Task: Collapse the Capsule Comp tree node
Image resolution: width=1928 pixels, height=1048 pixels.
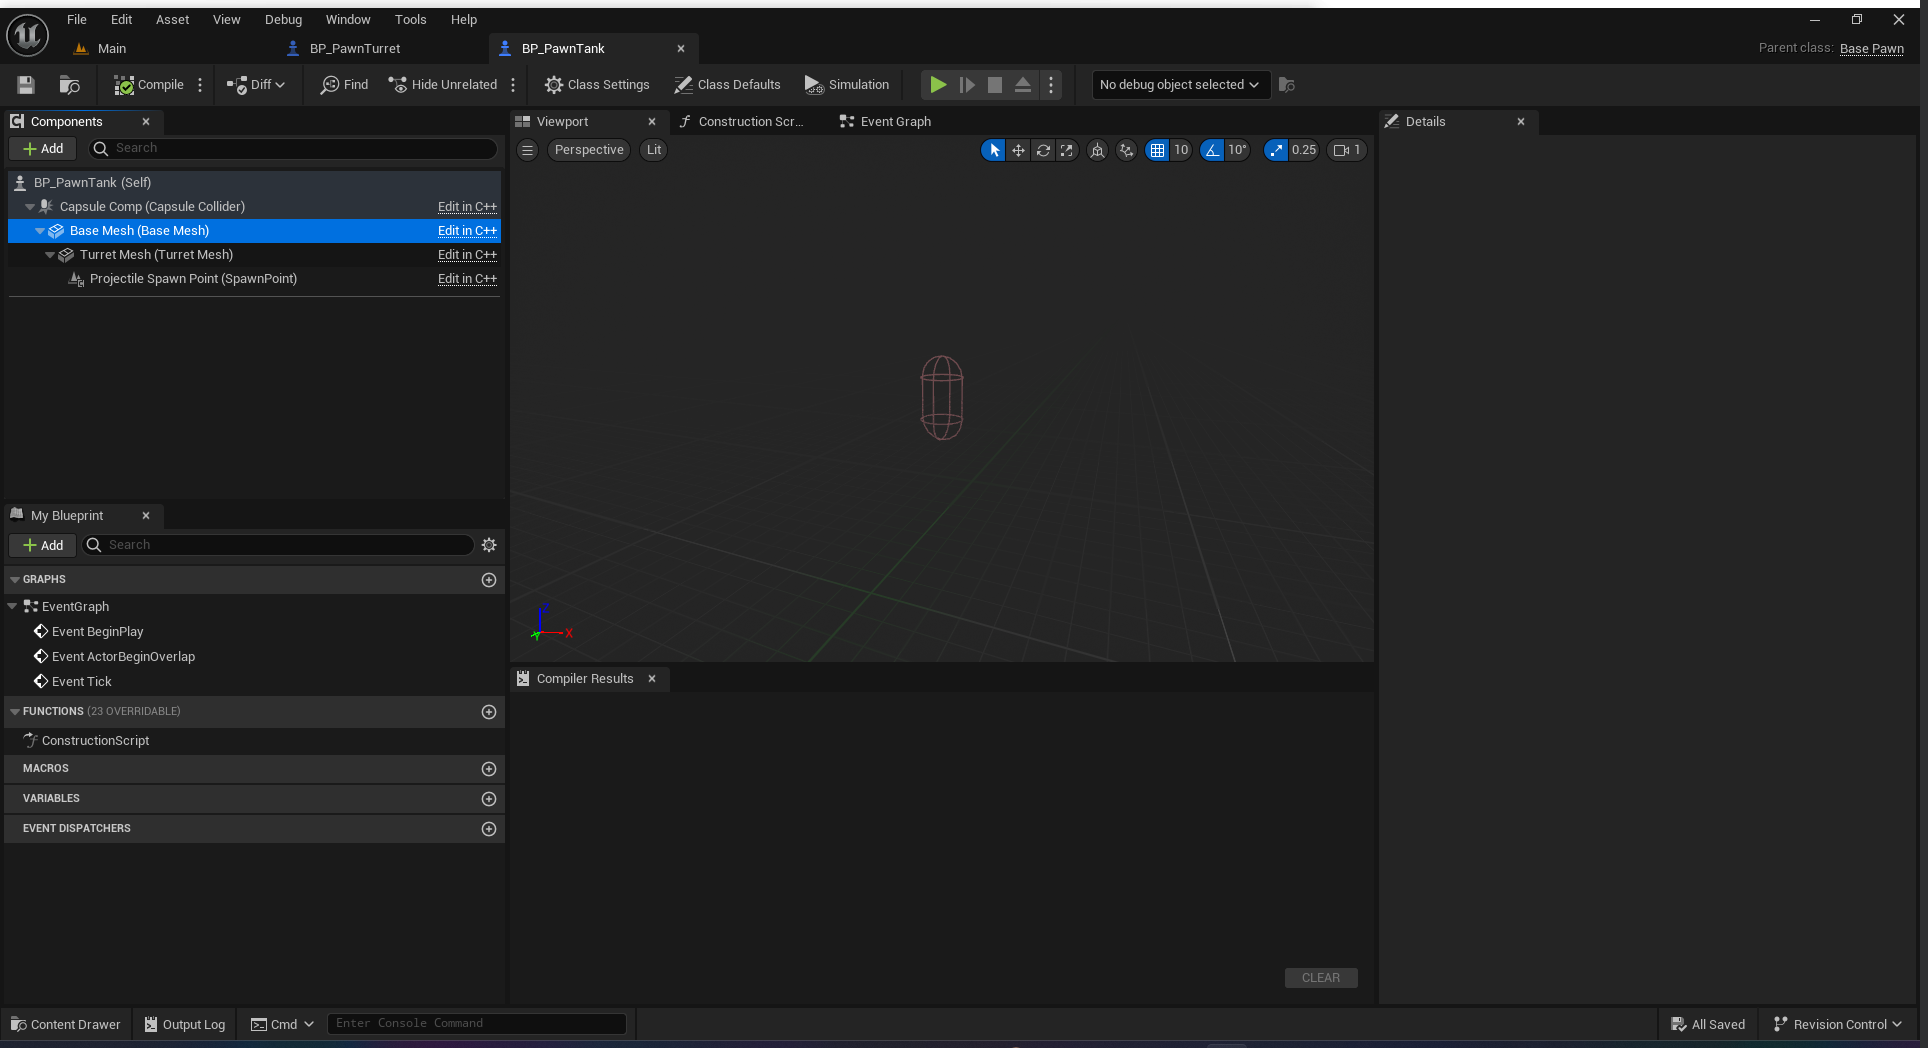Action: click(30, 207)
